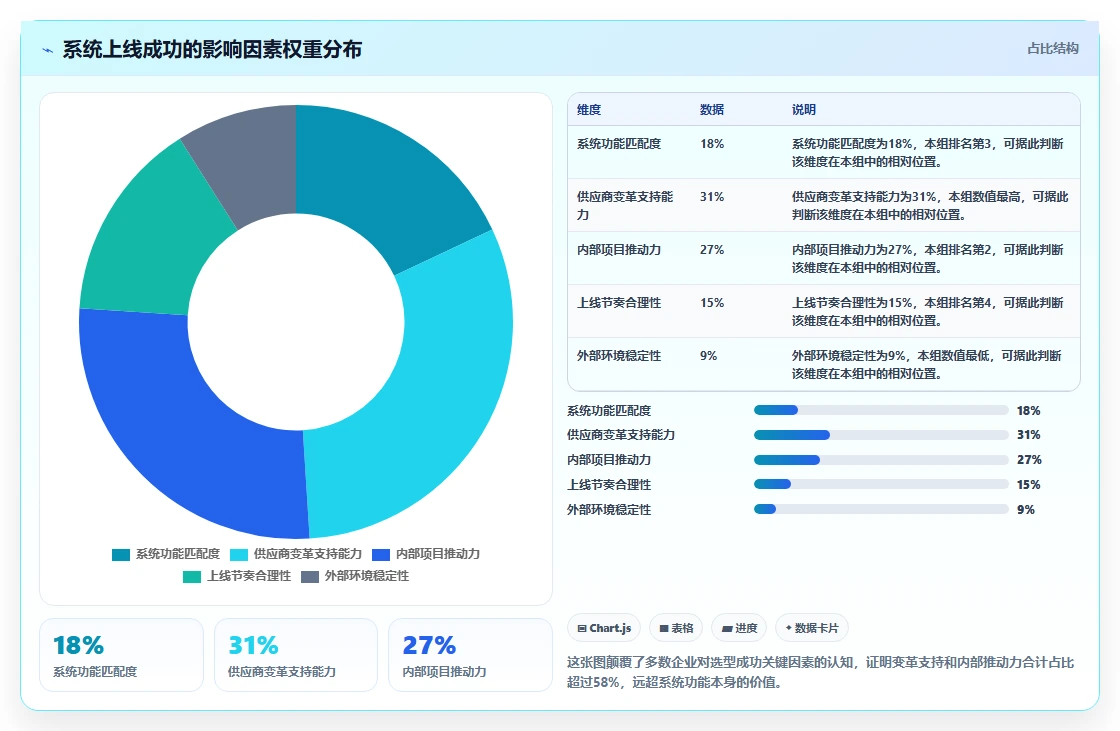Toggle the 内部项目推动力 legend item
This screenshot has height=731, width=1120.
426,554
